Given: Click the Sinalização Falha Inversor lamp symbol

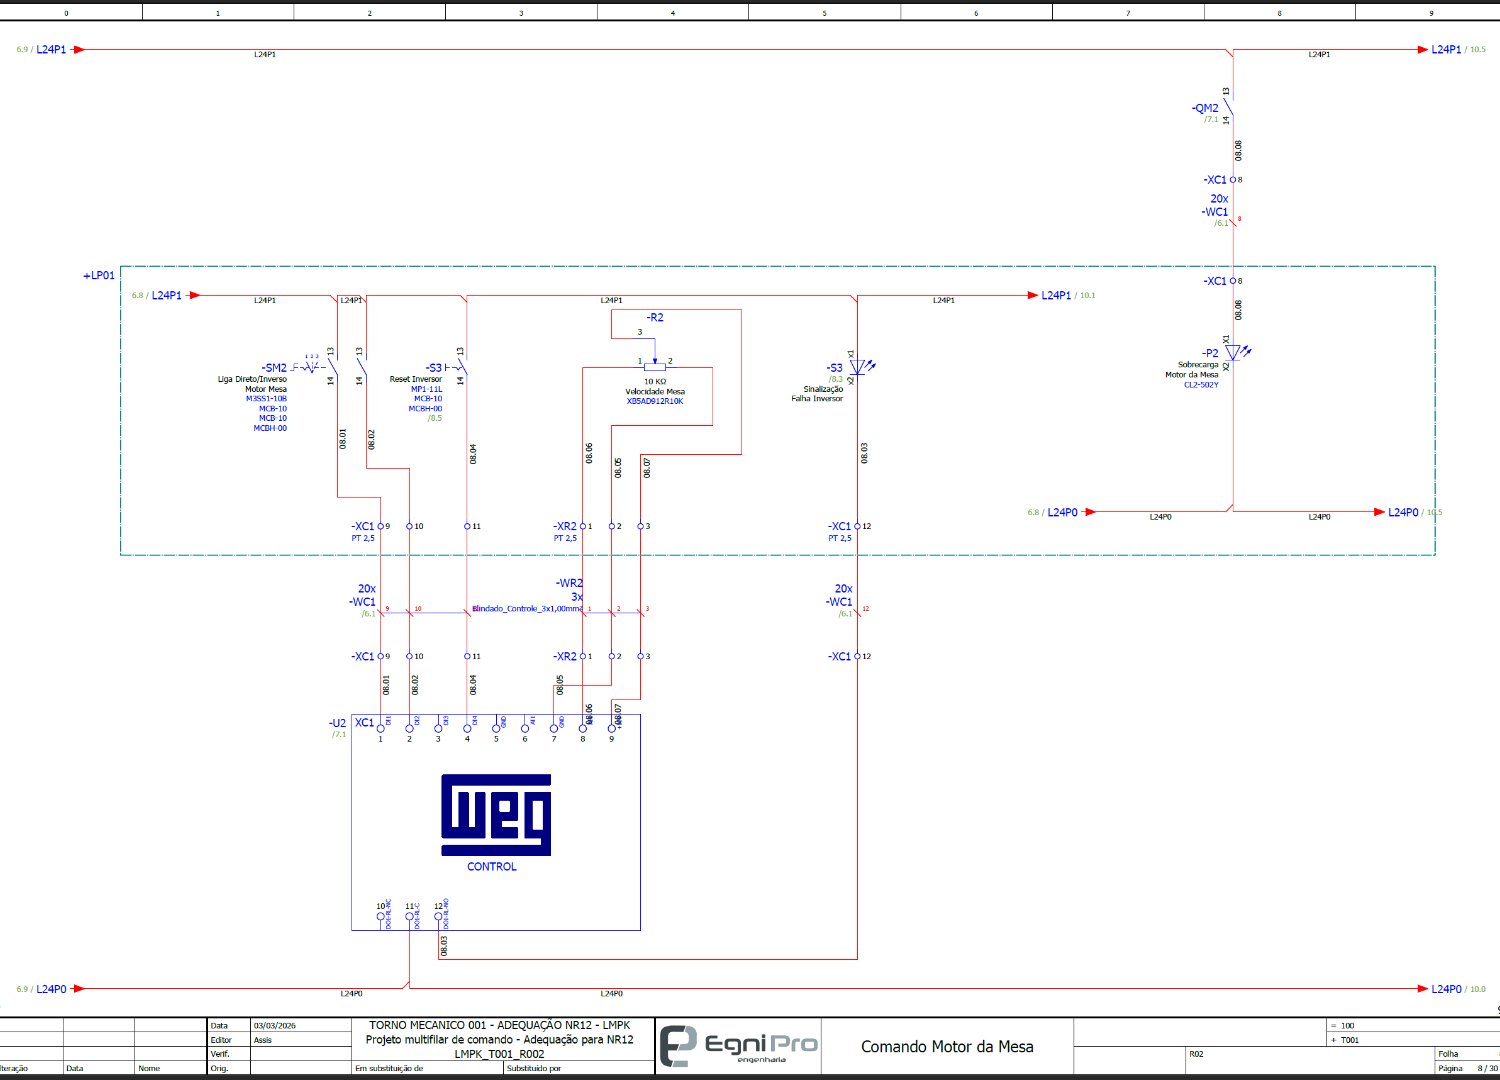Looking at the screenshot, I should [858, 367].
